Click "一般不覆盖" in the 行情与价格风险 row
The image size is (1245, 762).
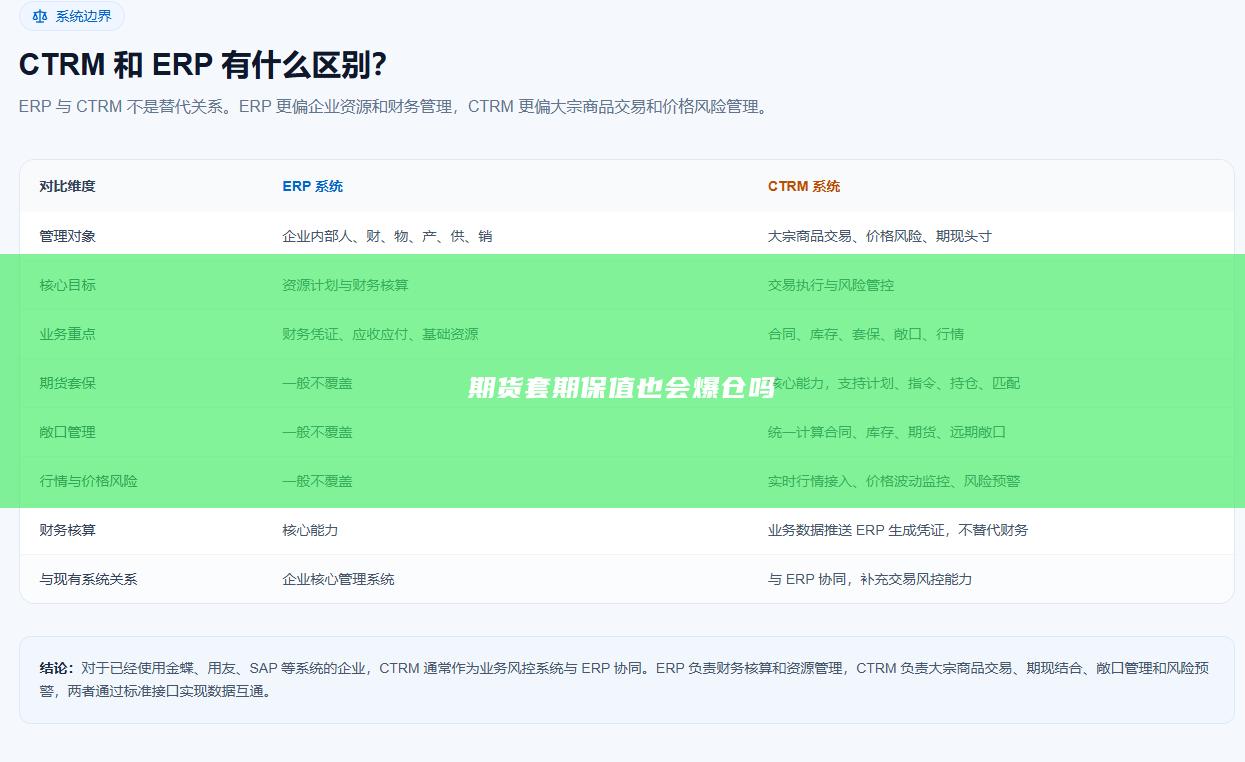point(317,481)
